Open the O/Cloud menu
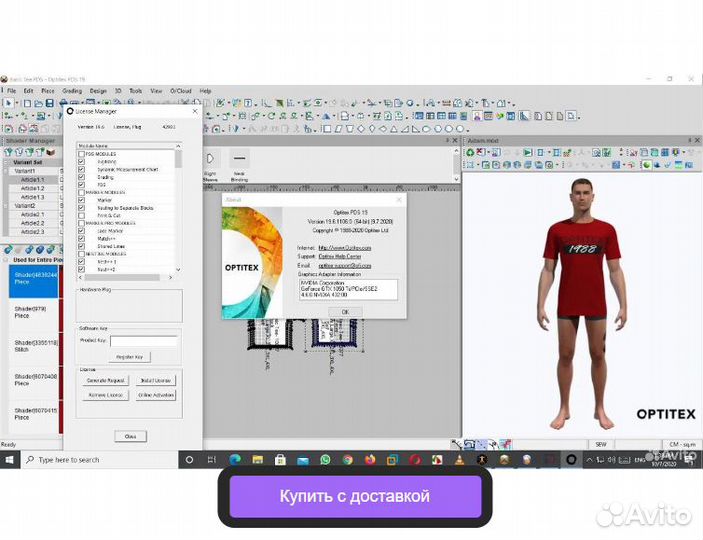Viewport: 703px width, 540px height. [180, 91]
